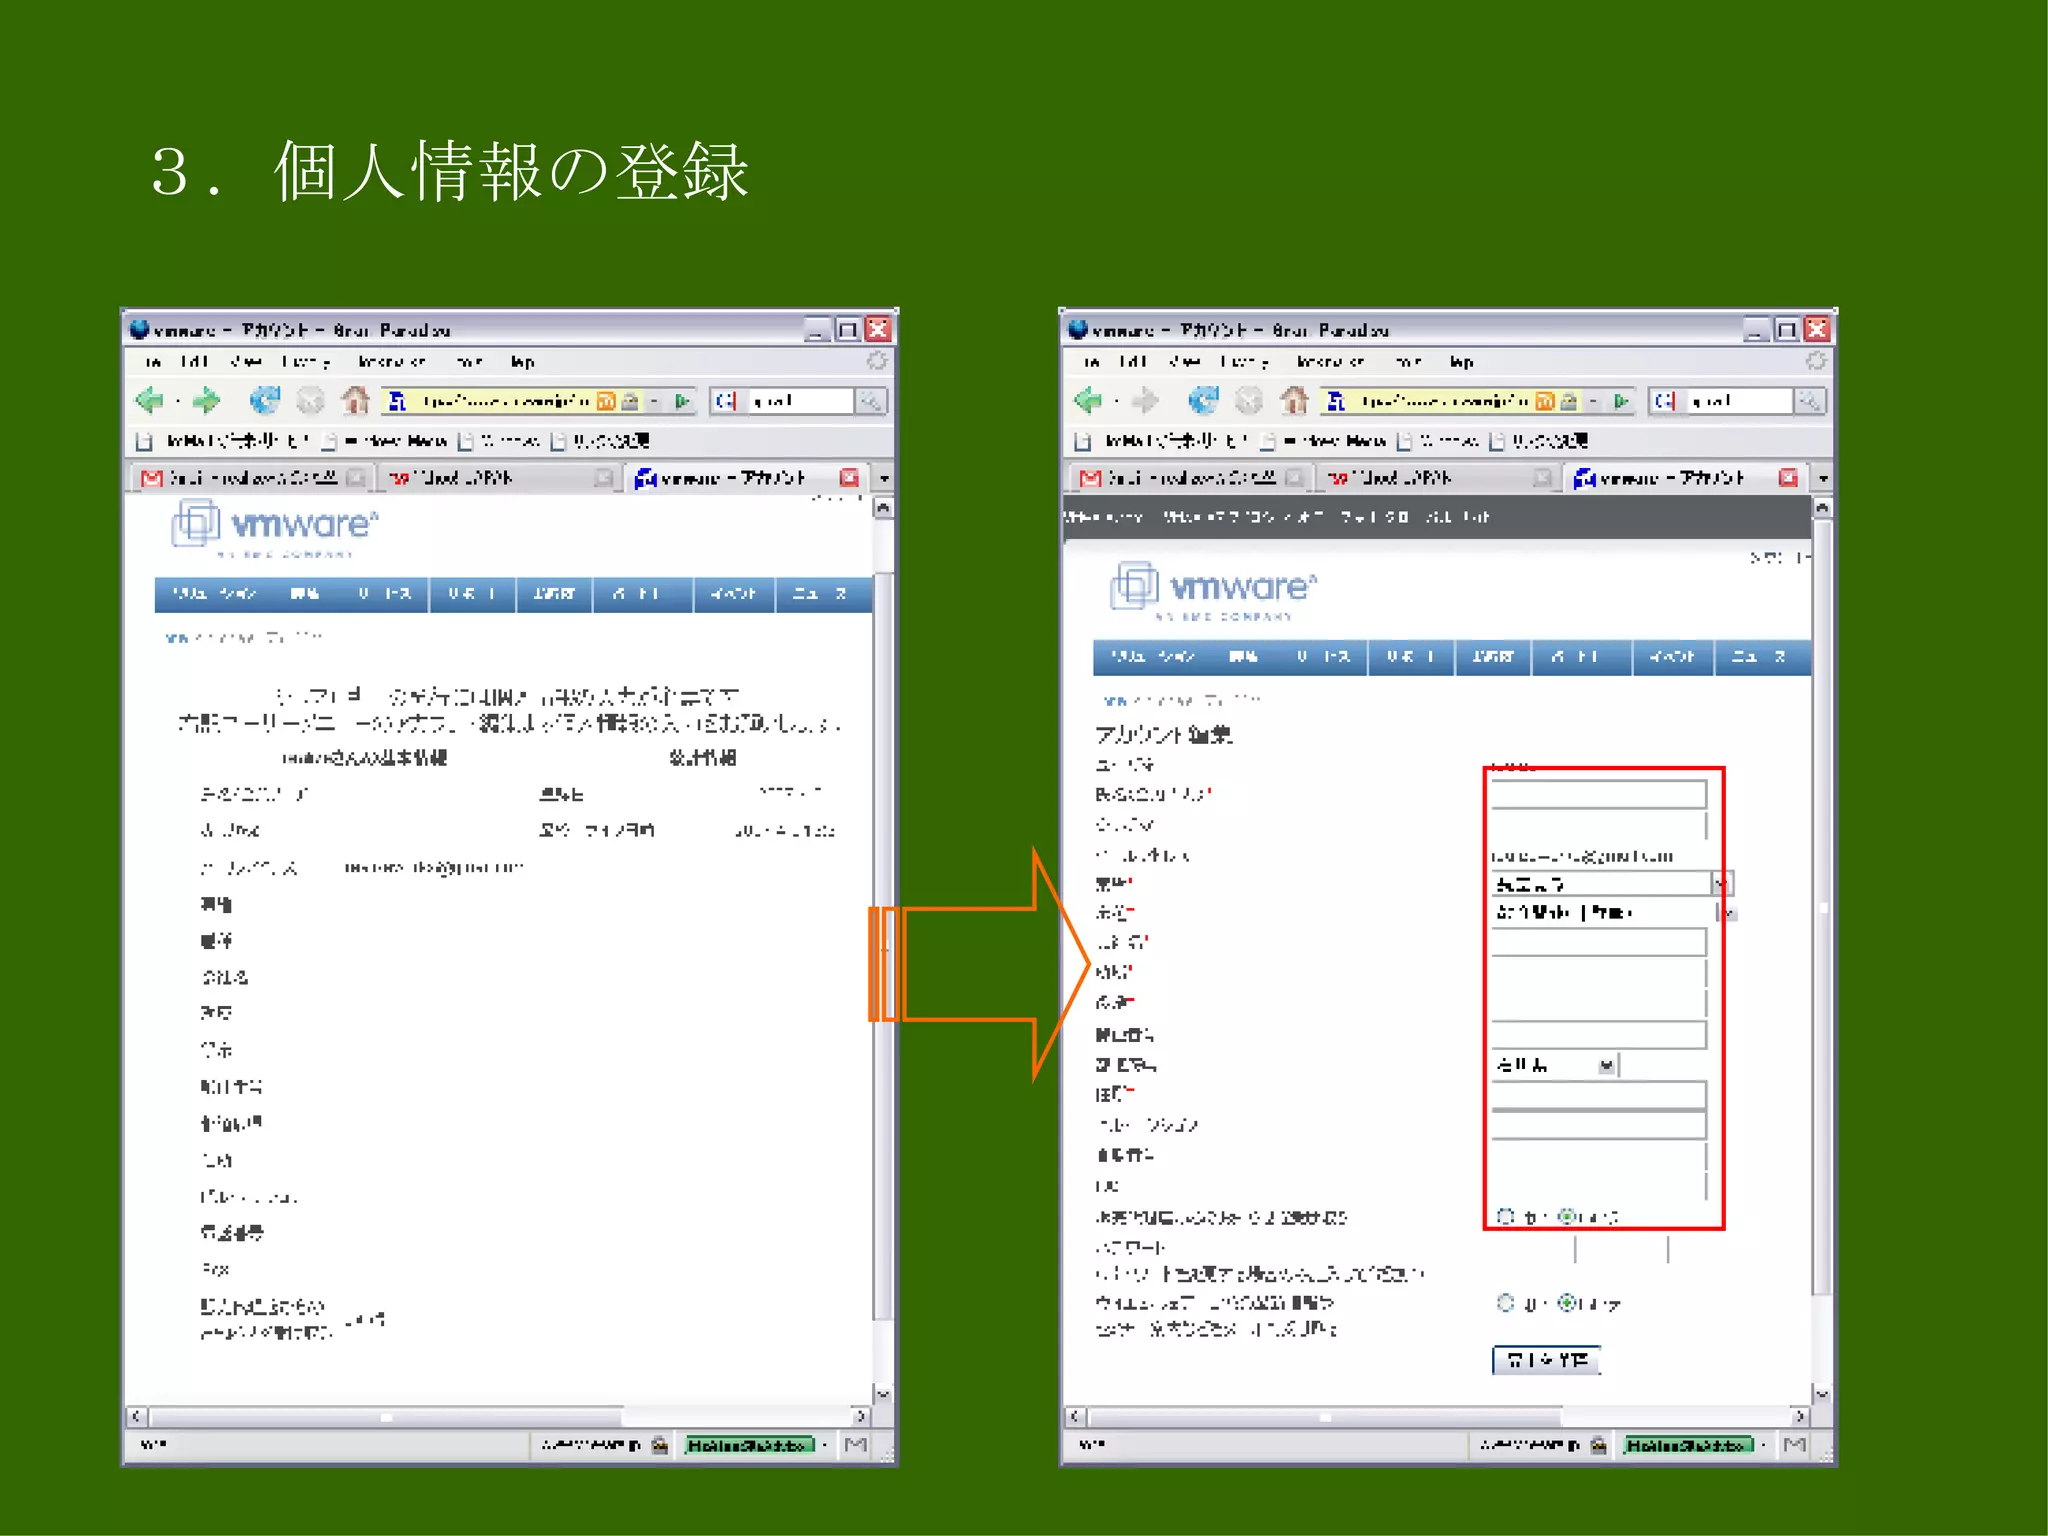Click search magnifier icon in right browser
The width and height of the screenshot is (2048, 1536).
pos(1809,401)
